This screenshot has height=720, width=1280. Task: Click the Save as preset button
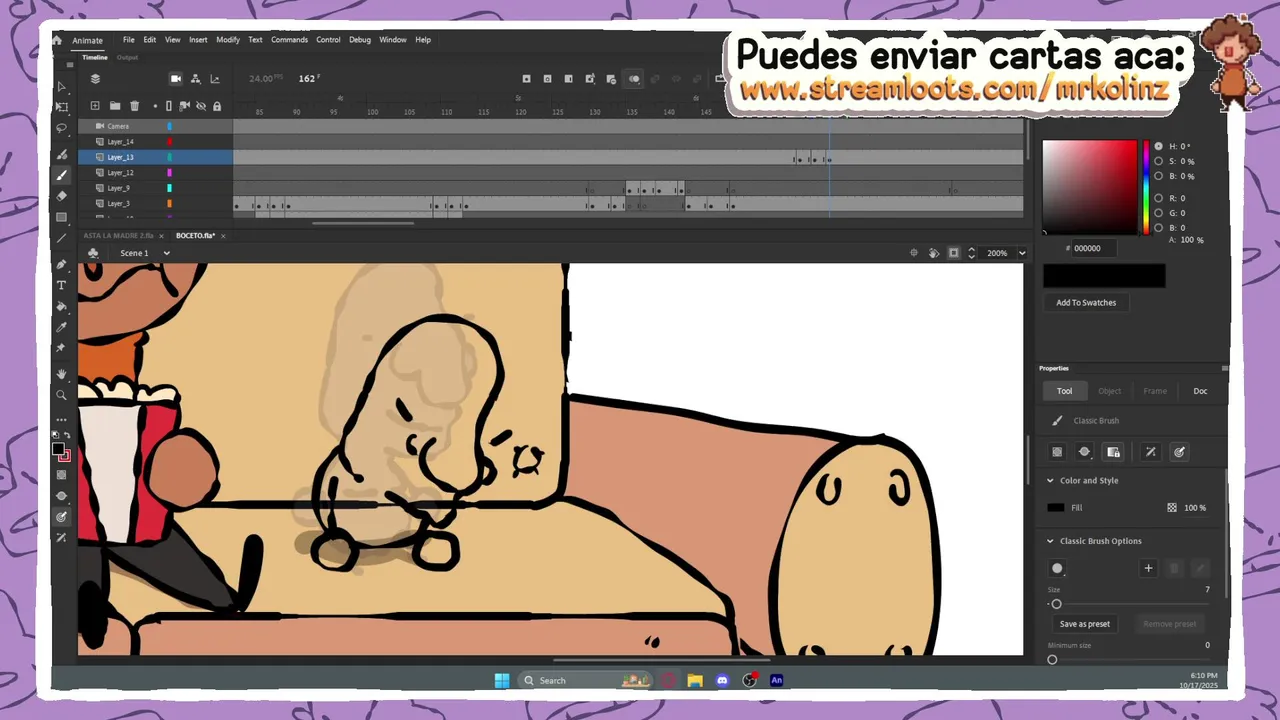[1085, 624]
